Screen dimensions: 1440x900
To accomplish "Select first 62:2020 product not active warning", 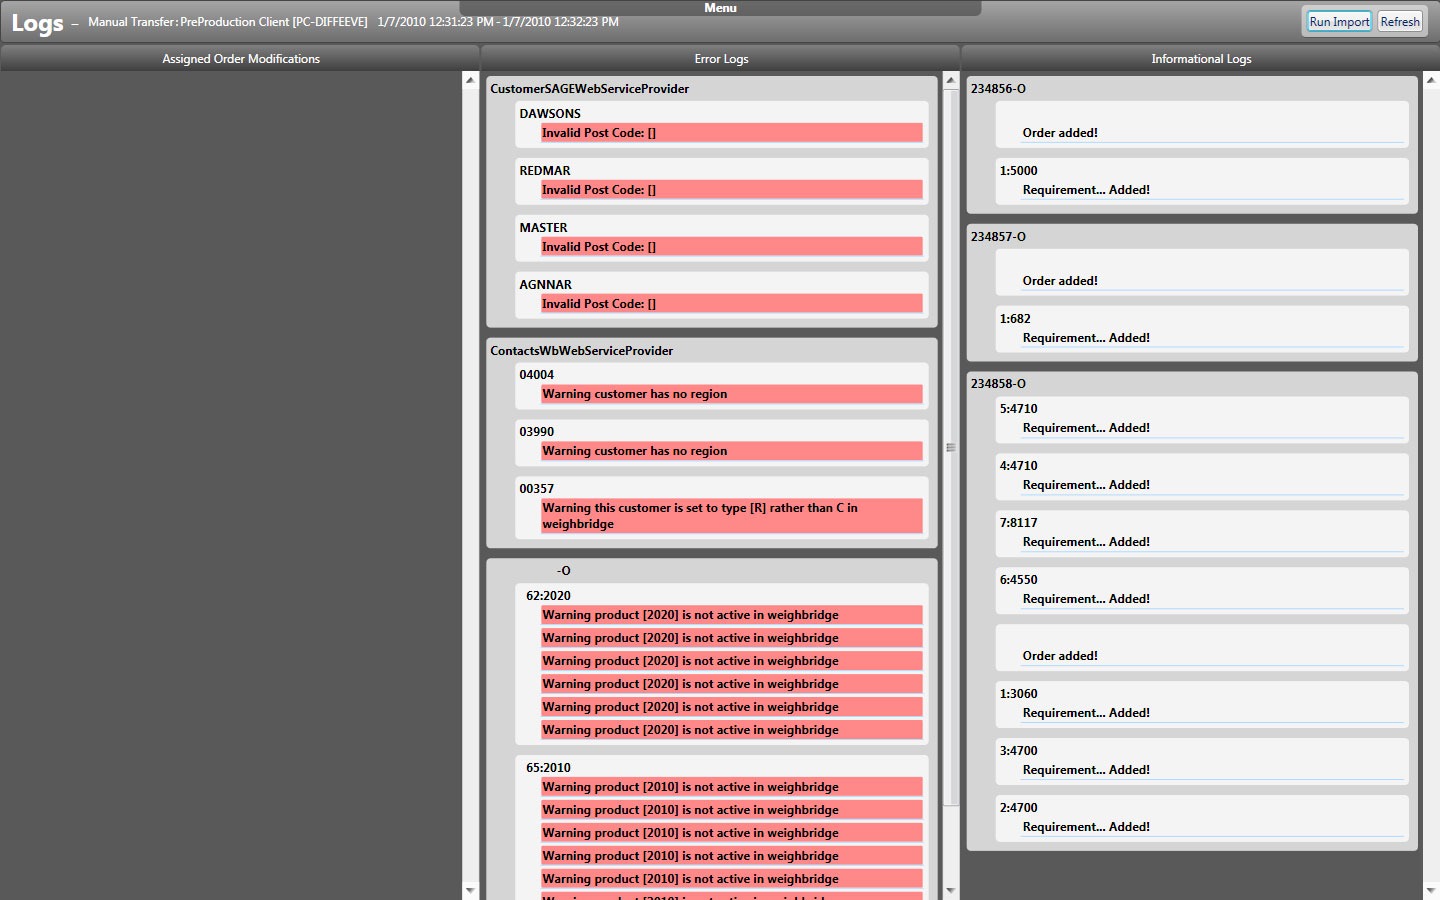I will coord(731,615).
